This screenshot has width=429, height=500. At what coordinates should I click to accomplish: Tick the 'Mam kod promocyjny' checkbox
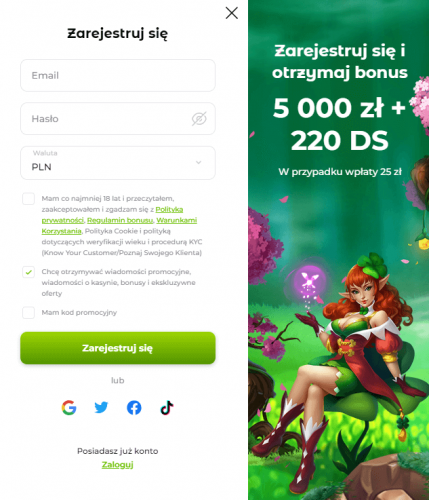point(28,313)
